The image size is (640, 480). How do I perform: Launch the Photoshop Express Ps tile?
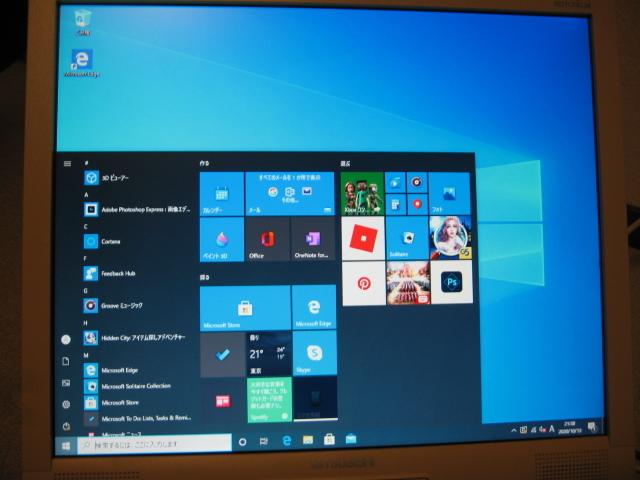coord(451,282)
